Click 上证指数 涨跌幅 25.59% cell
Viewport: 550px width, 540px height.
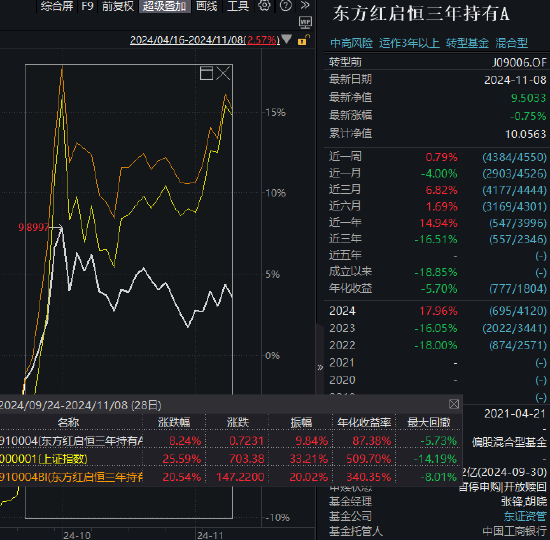182,459
